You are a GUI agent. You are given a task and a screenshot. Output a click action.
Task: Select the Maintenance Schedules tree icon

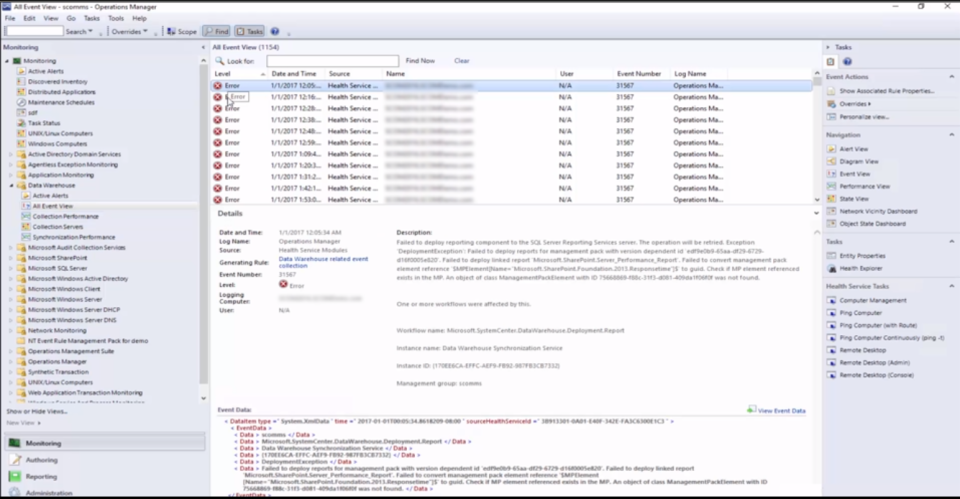[x=21, y=102]
